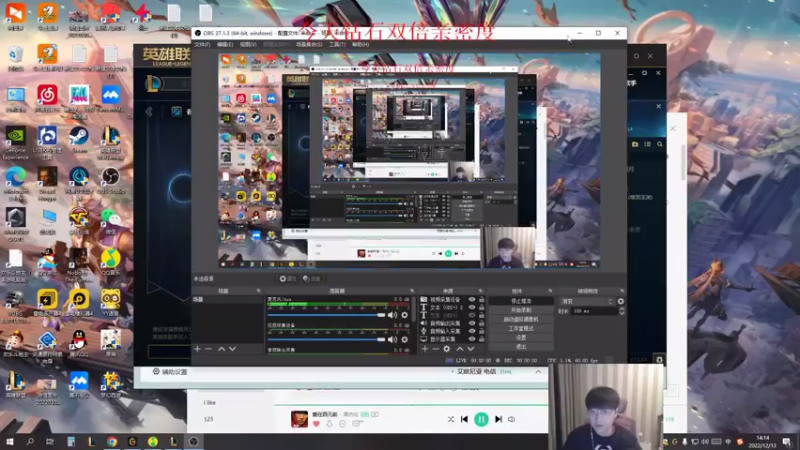Adjust first audio mixer volume slider
Screen dimensions: 800x450
[x=327, y=315]
